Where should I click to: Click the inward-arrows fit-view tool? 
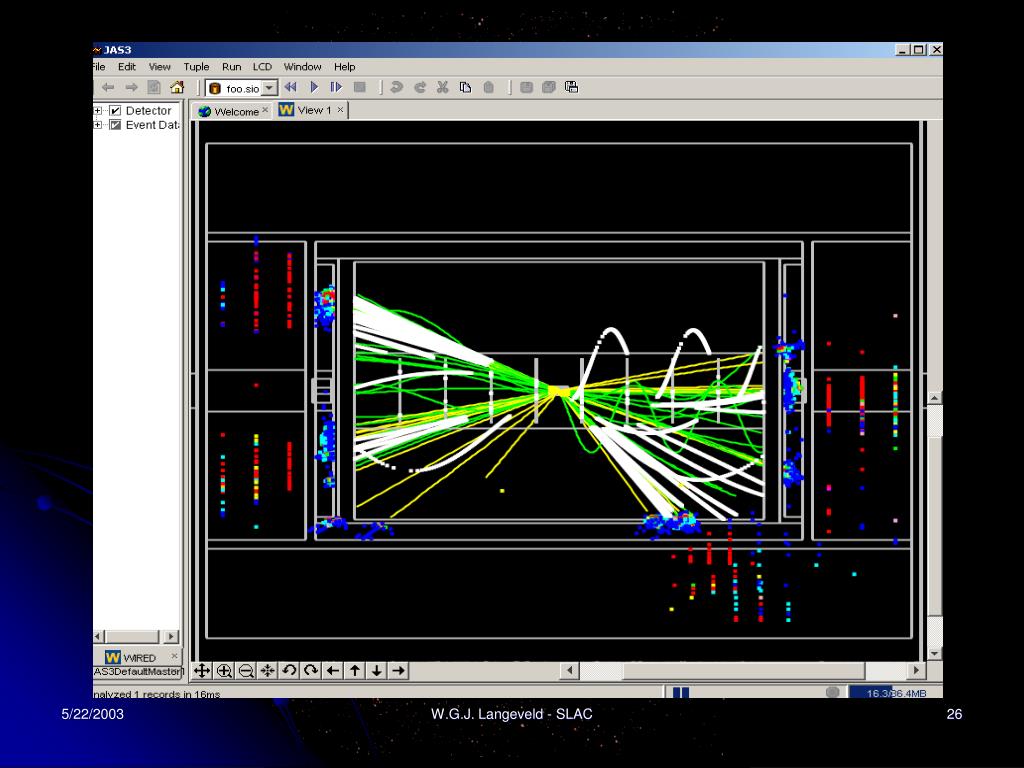coord(268,671)
